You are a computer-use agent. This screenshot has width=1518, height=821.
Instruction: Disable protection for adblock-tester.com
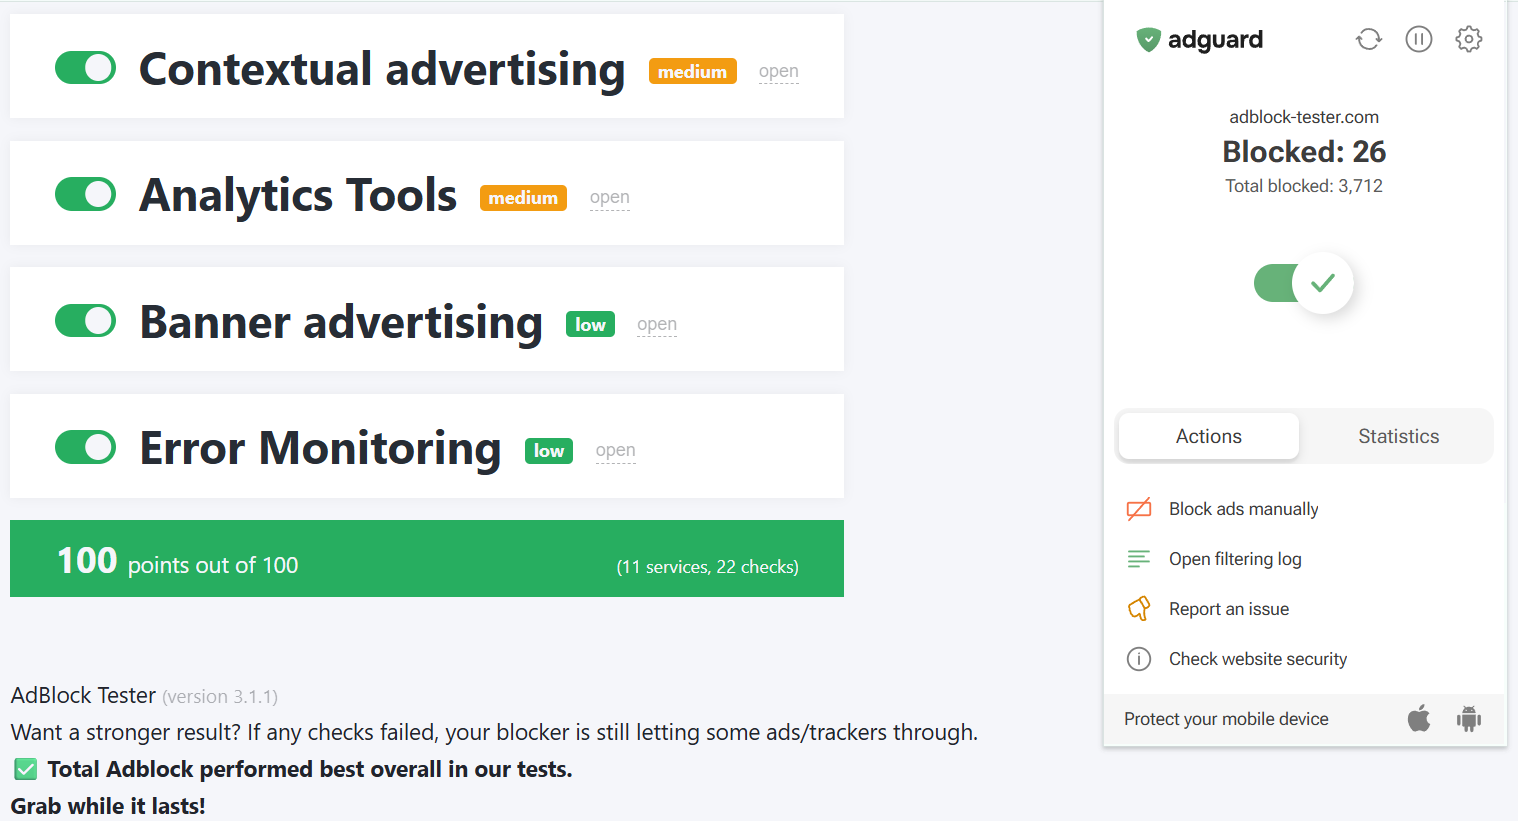click(1303, 283)
